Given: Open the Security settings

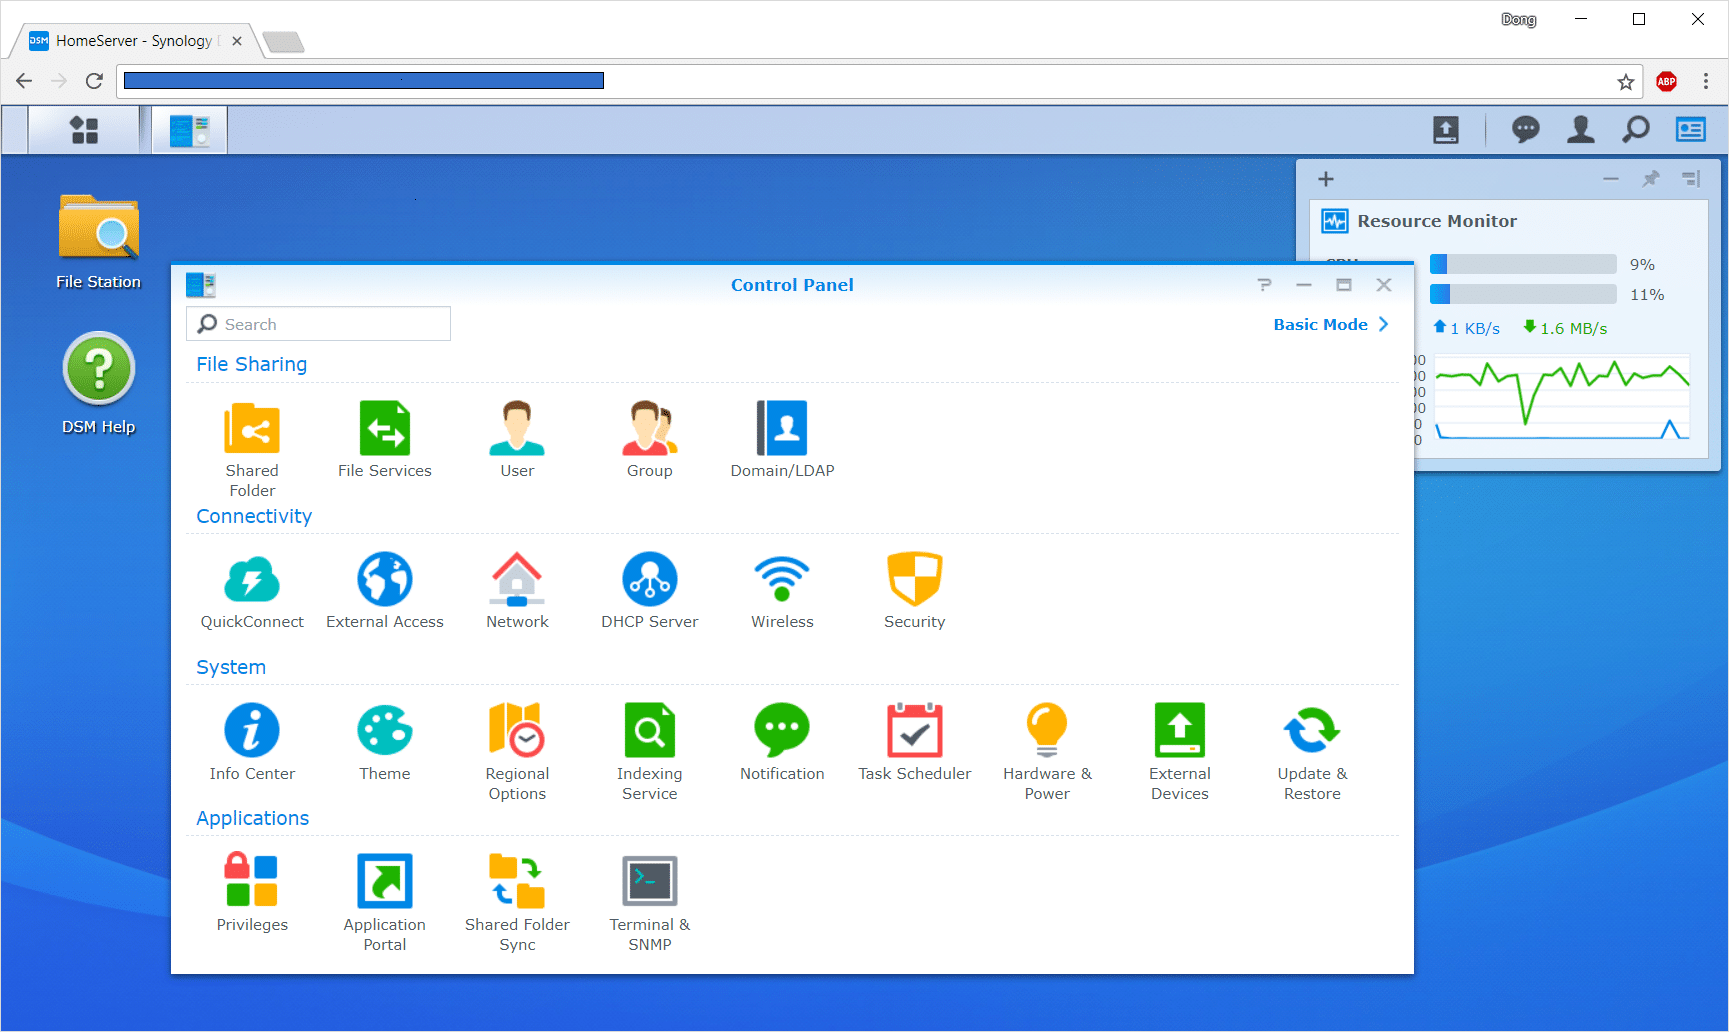Looking at the screenshot, I should pyautogui.click(x=914, y=591).
